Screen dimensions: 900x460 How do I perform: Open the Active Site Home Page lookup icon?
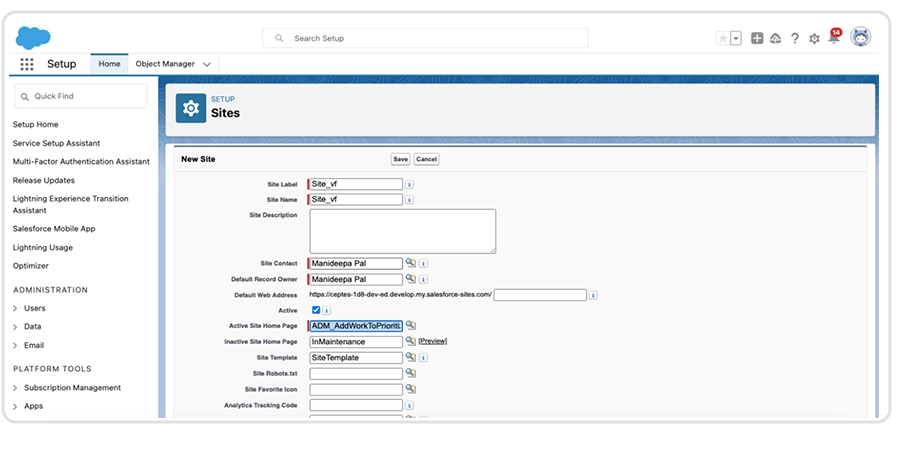point(410,326)
